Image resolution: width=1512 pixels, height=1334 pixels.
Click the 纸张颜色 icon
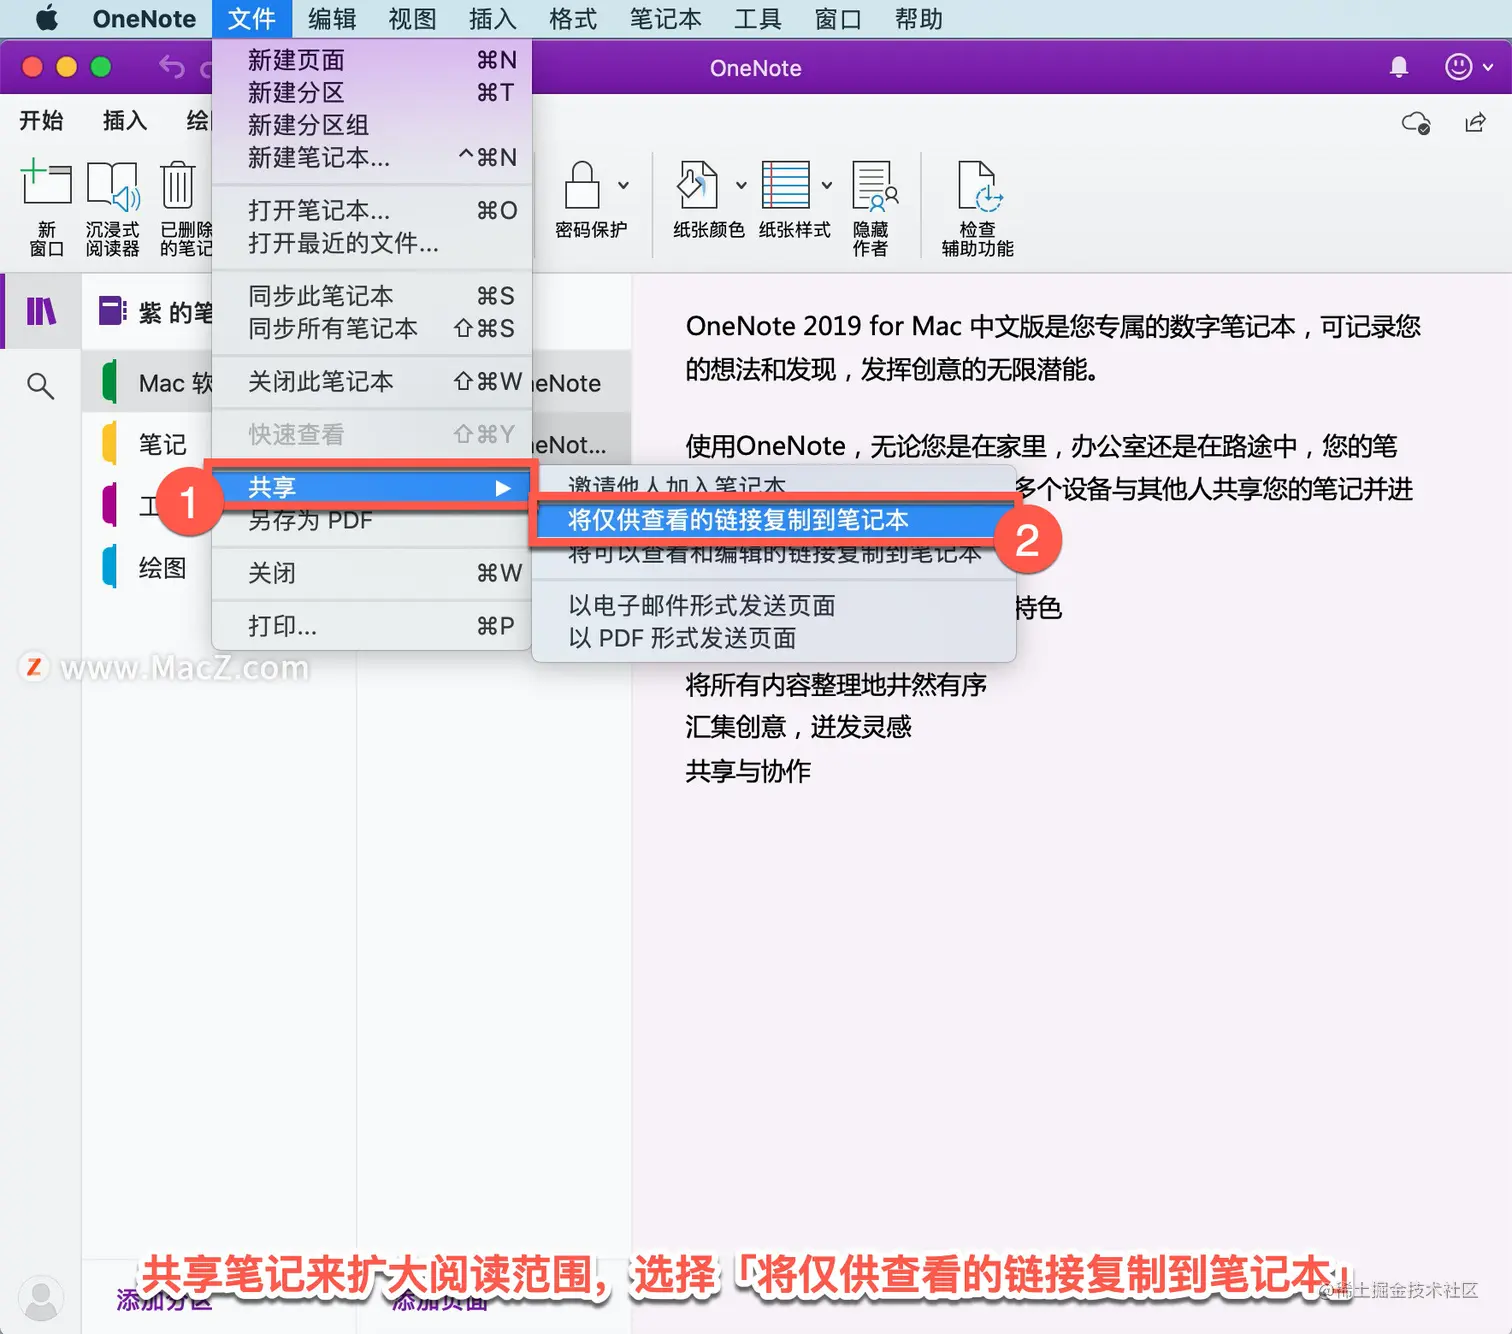pyautogui.click(x=698, y=186)
